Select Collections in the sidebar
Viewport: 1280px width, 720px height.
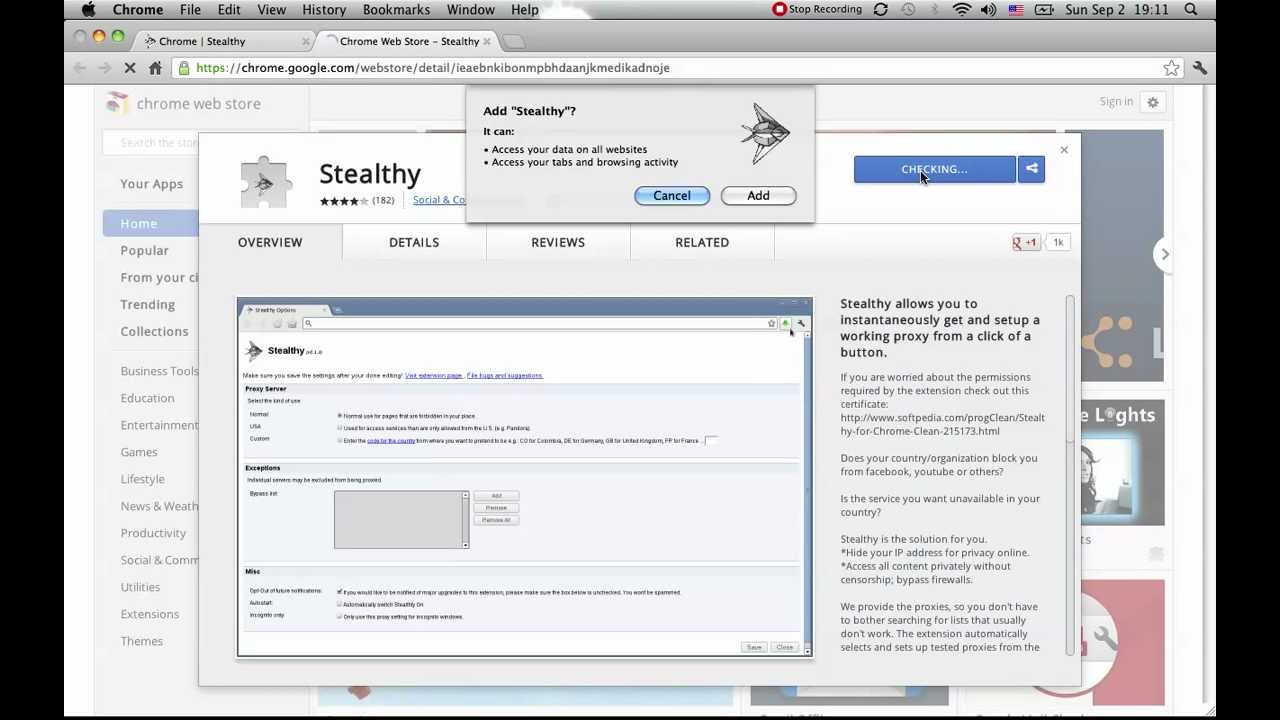154,331
